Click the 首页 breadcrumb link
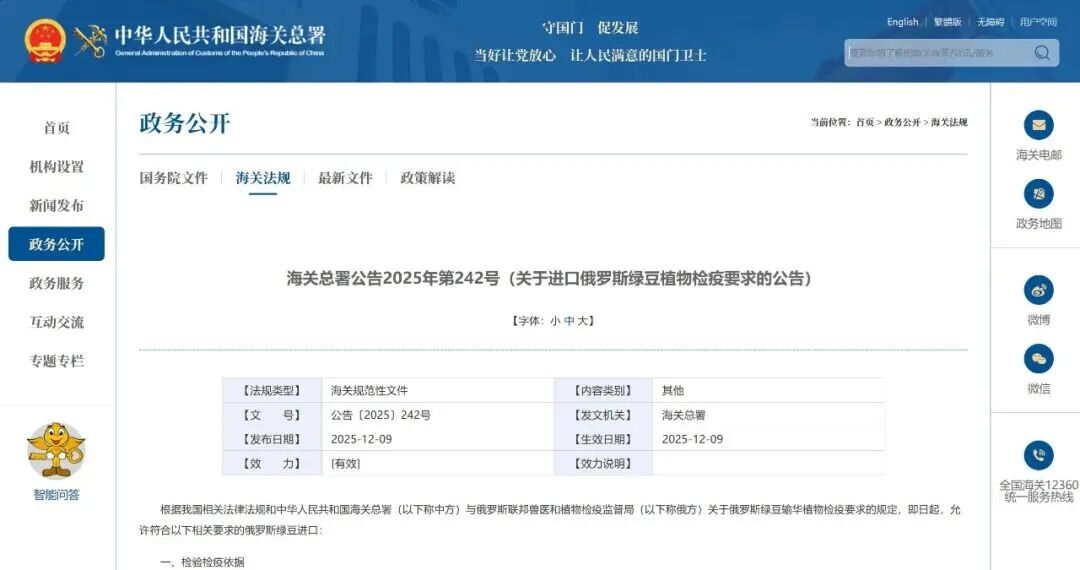The width and height of the screenshot is (1080, 570). pos(865,122)
